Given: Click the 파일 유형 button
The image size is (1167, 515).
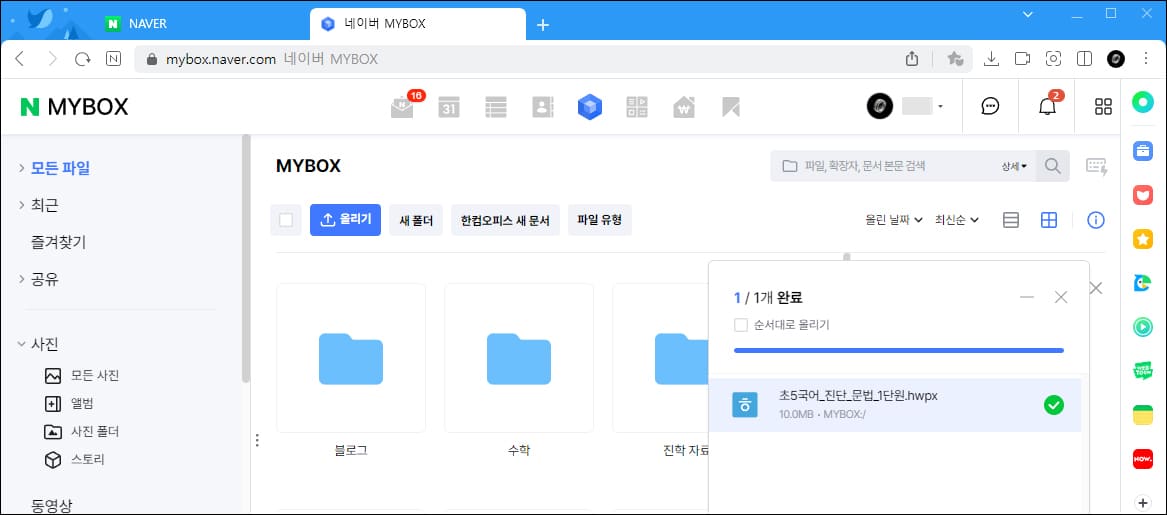Looking at the screenshot, I should (x=600, y=220).
